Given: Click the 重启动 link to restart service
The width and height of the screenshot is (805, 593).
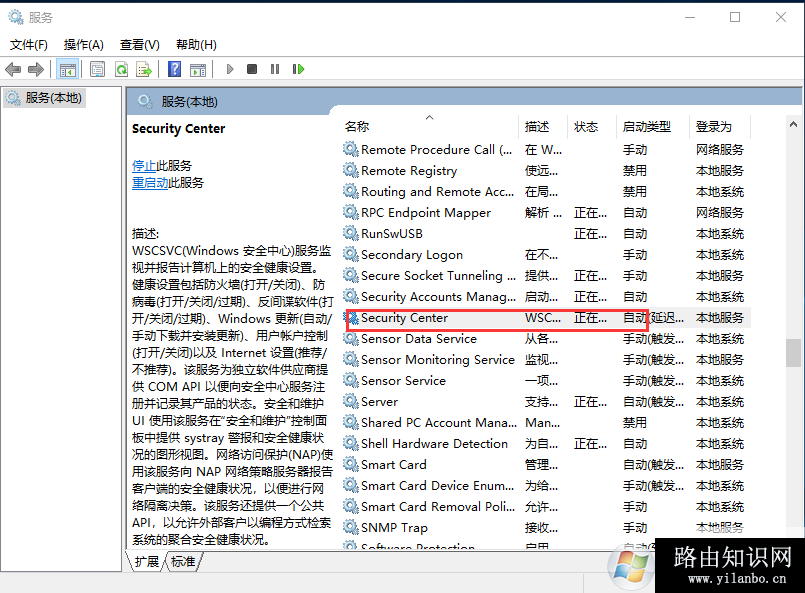Looking at the screenshot, I should pyautogui.click(x=150, y=182).
